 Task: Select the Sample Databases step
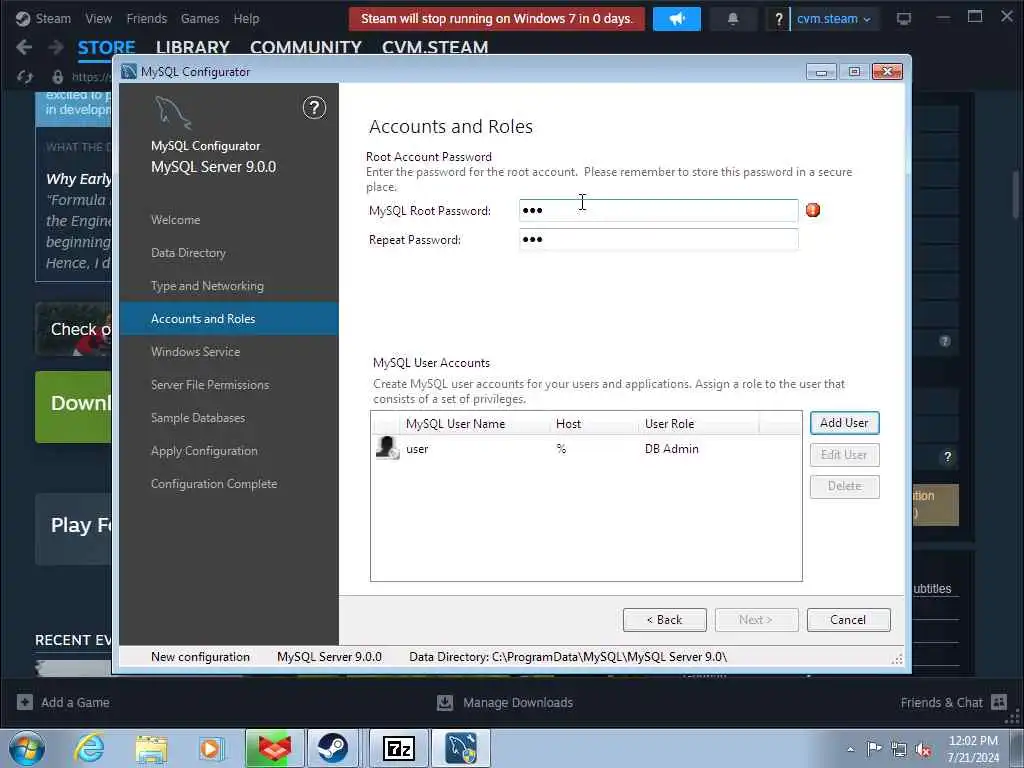[x=198, y=417]
